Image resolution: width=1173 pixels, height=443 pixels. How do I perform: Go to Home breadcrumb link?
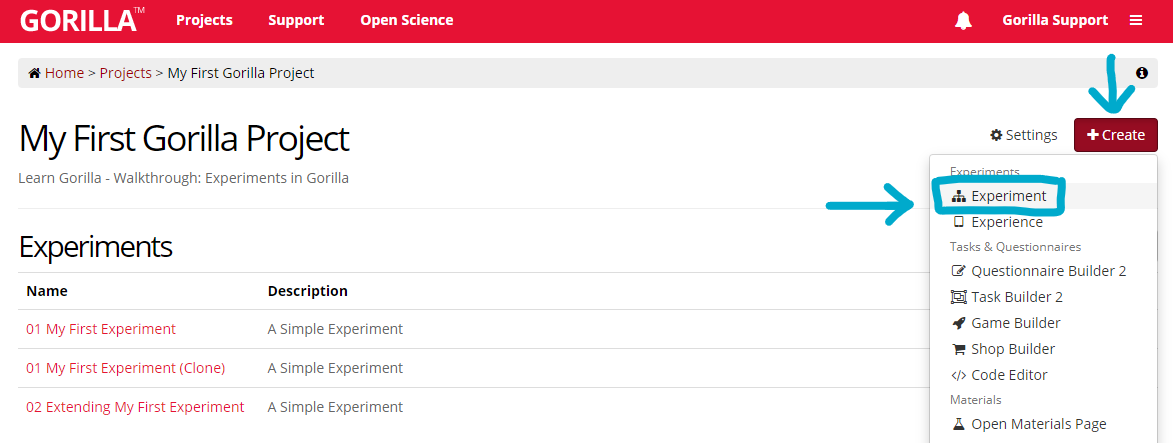pos(64,73)
